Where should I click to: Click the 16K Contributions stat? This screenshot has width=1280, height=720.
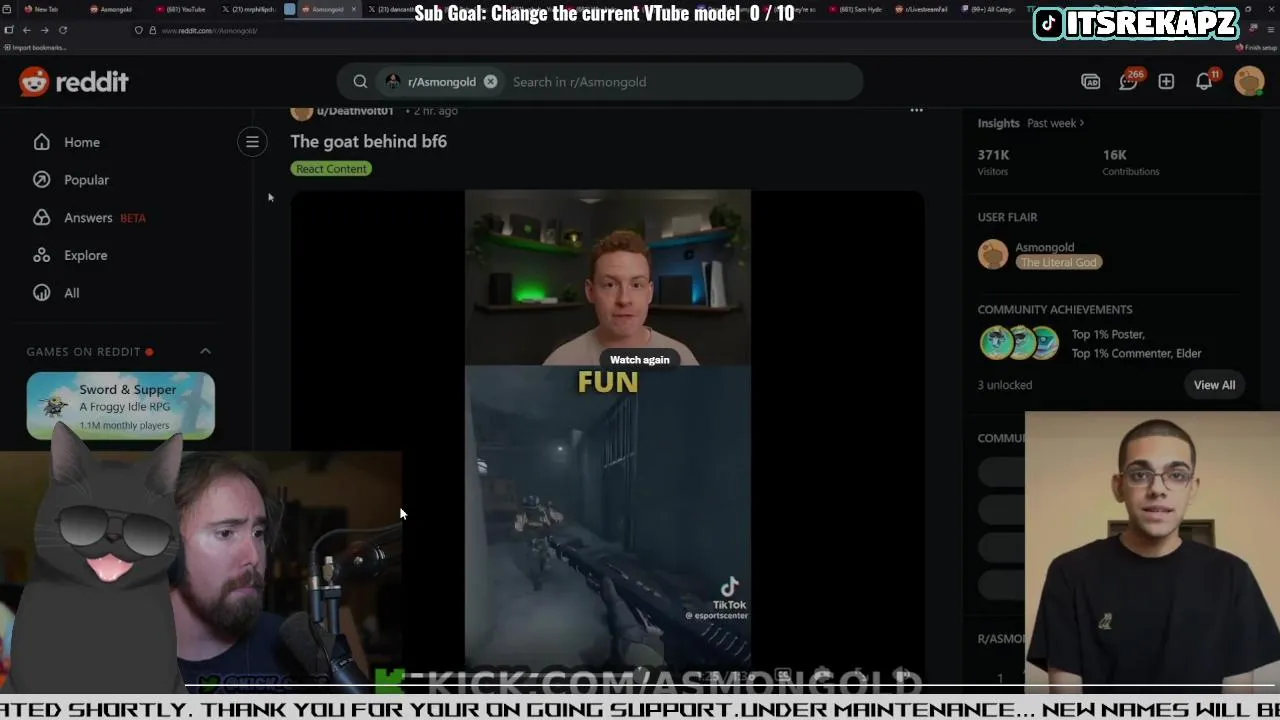[1131, 162]
